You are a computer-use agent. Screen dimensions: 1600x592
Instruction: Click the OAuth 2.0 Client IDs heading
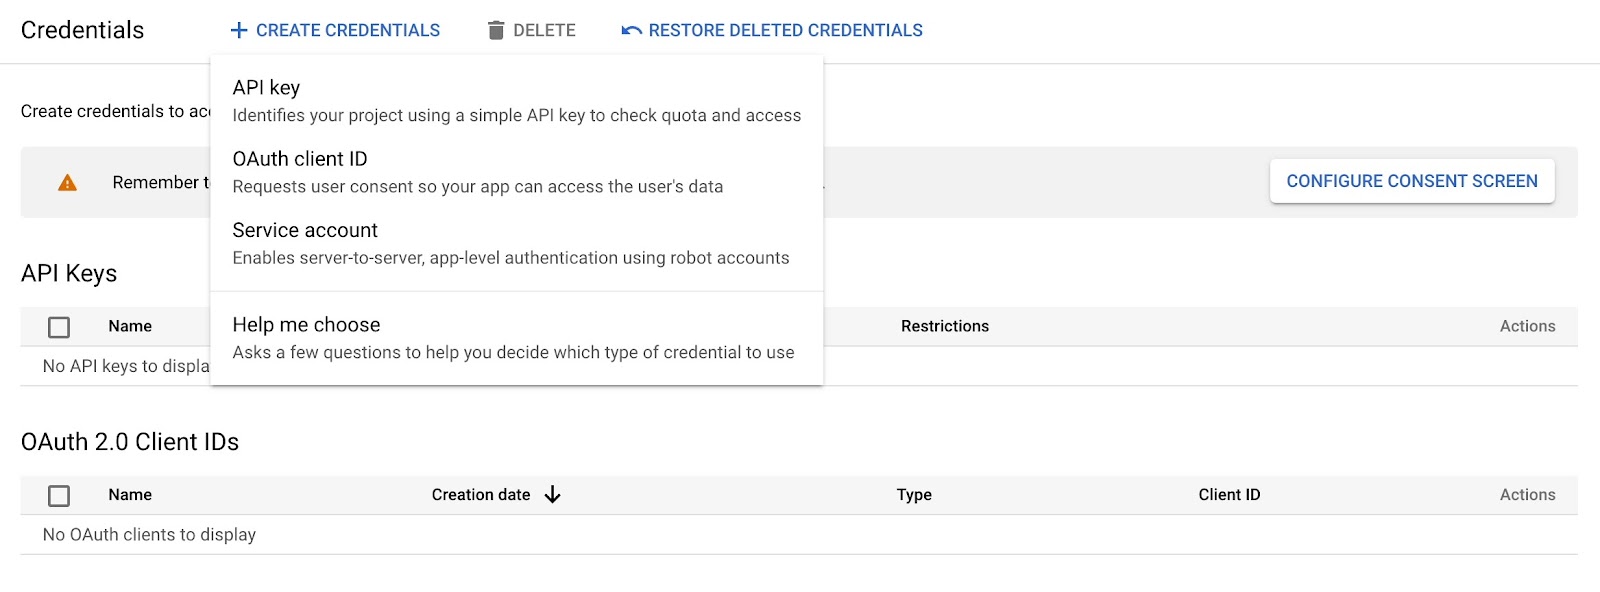tap(130, 441)
